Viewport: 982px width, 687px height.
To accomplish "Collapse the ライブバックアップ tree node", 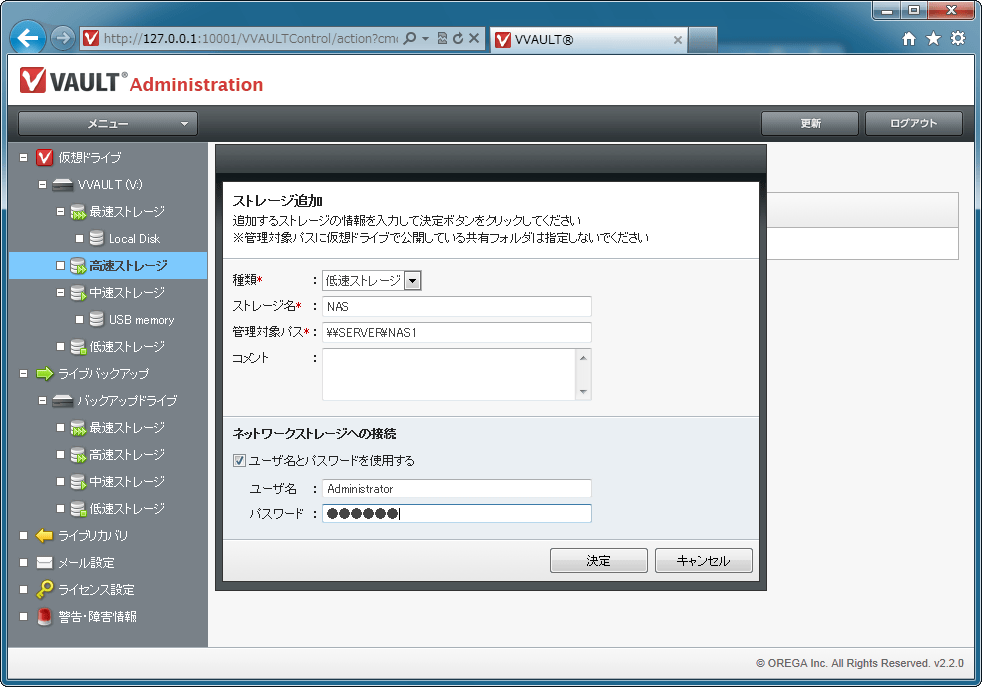I will click(x=23, y=374).
